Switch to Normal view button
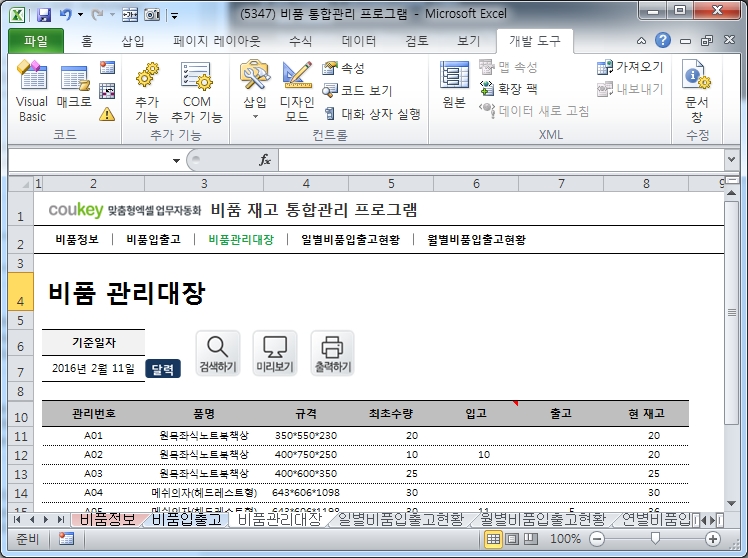Viewport: 748px width, 558px height. 493,539
